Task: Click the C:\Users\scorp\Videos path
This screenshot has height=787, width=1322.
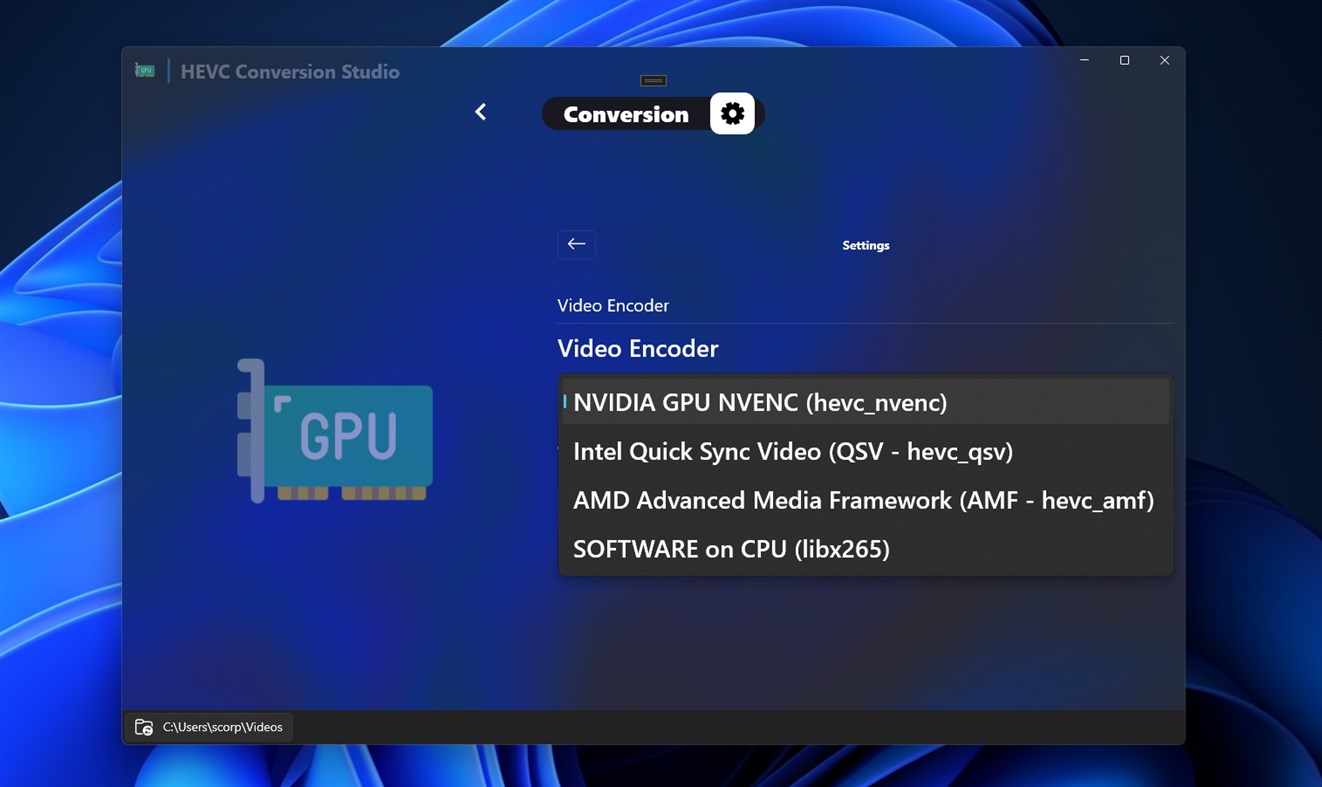Action: pos(223,727)
